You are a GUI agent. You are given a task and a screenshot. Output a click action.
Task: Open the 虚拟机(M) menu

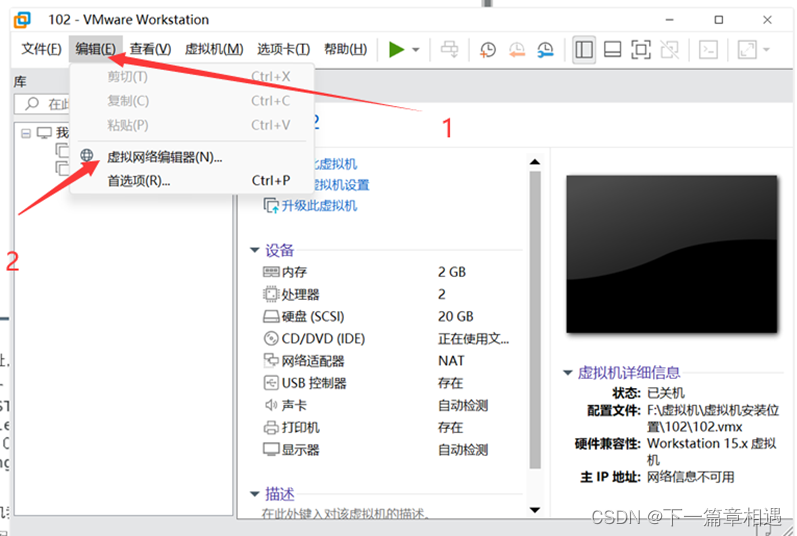(x=214, y=49)
